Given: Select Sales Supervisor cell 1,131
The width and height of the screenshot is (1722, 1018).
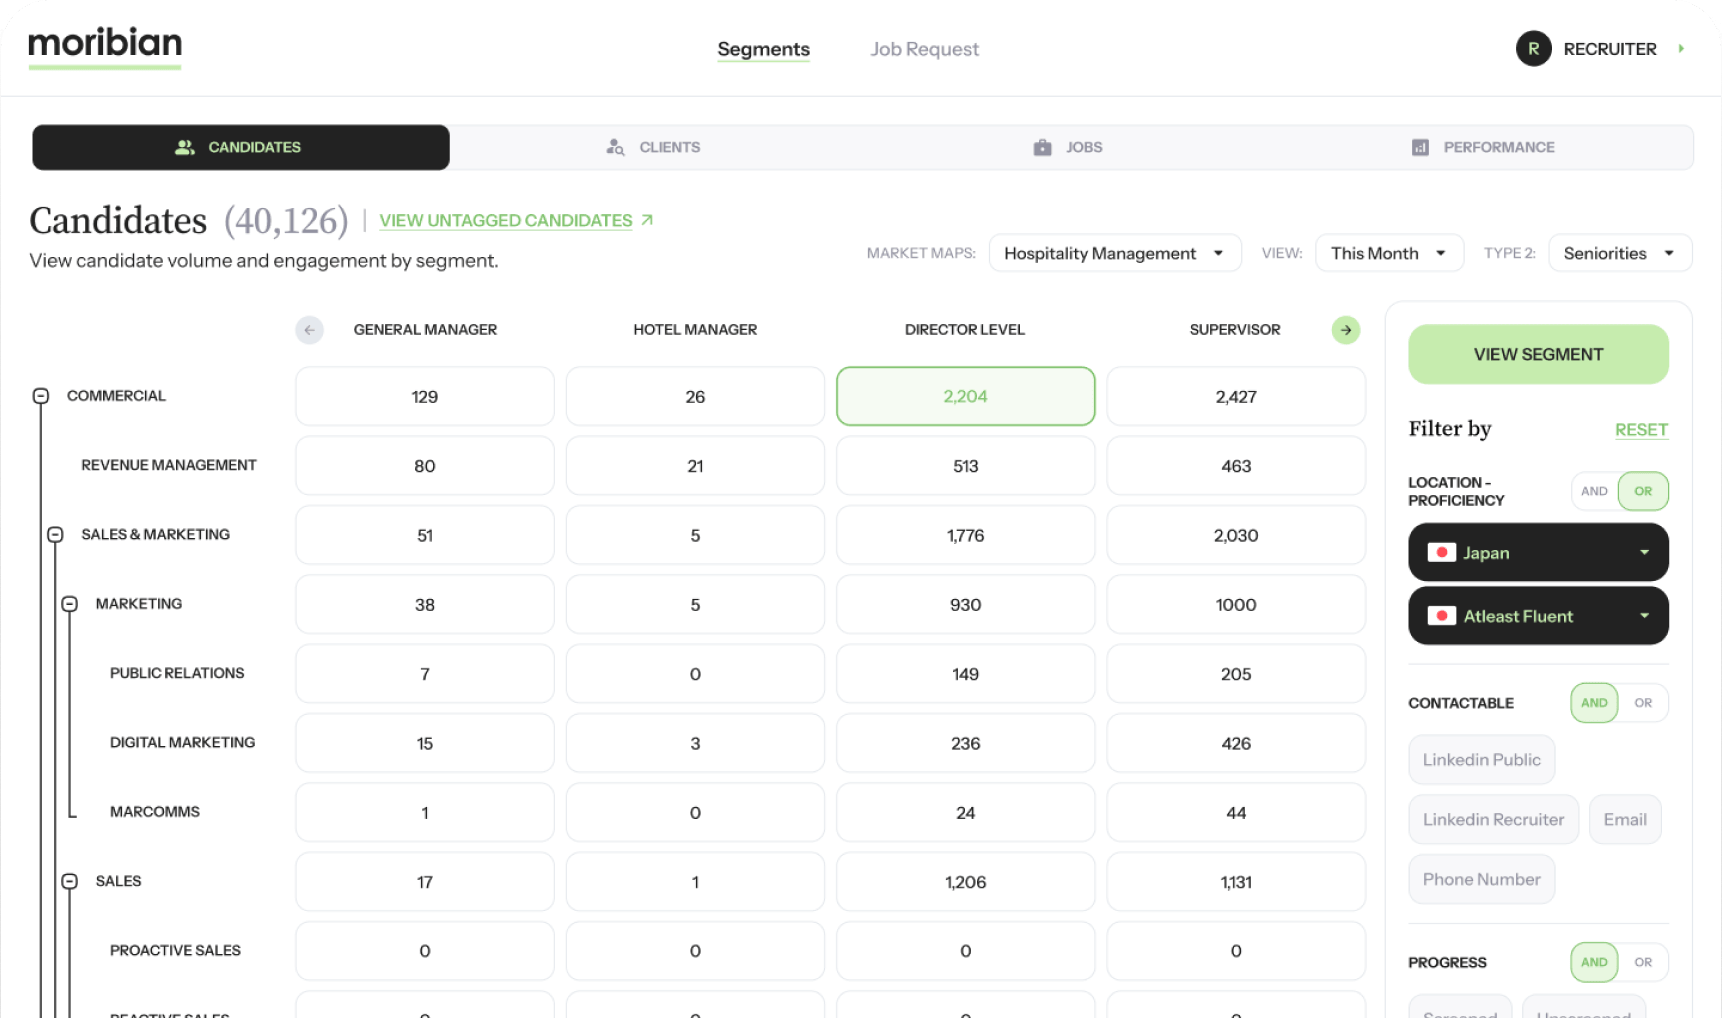Looking at the screenshot, I should 1236,882.
